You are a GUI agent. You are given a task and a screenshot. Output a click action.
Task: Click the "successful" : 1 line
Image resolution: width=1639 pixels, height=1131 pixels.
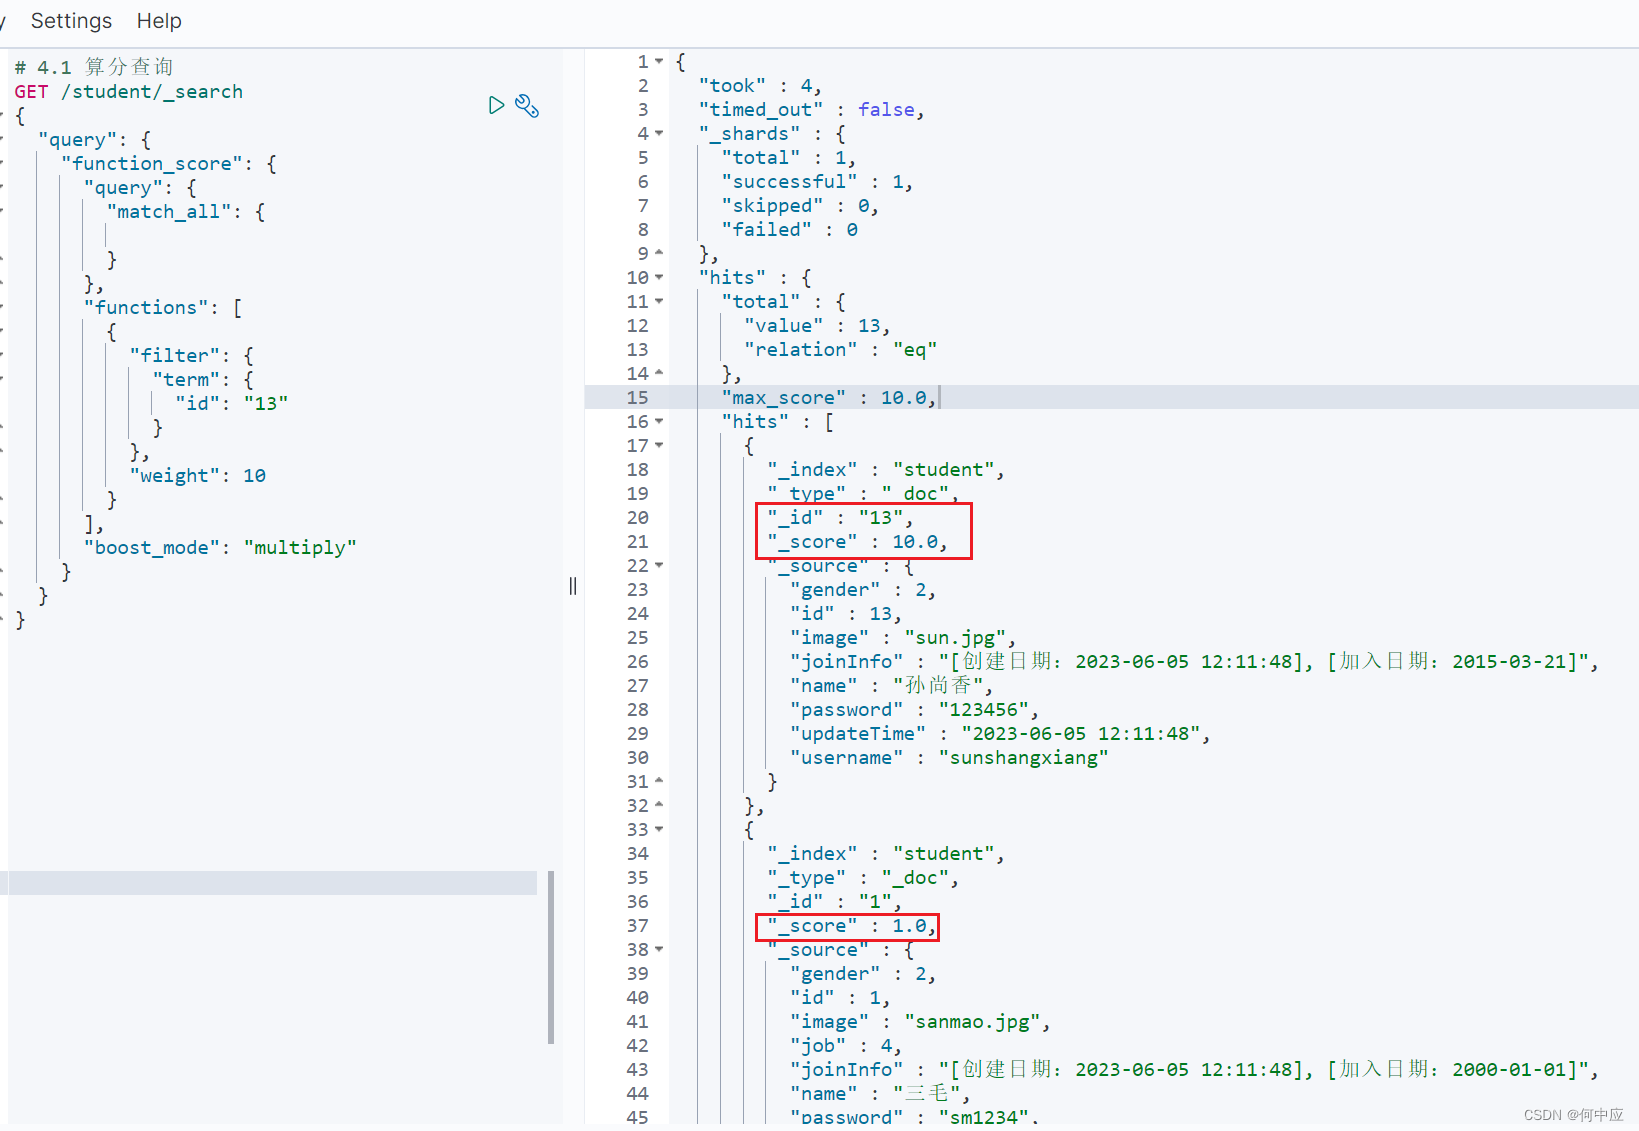(817, 181)
